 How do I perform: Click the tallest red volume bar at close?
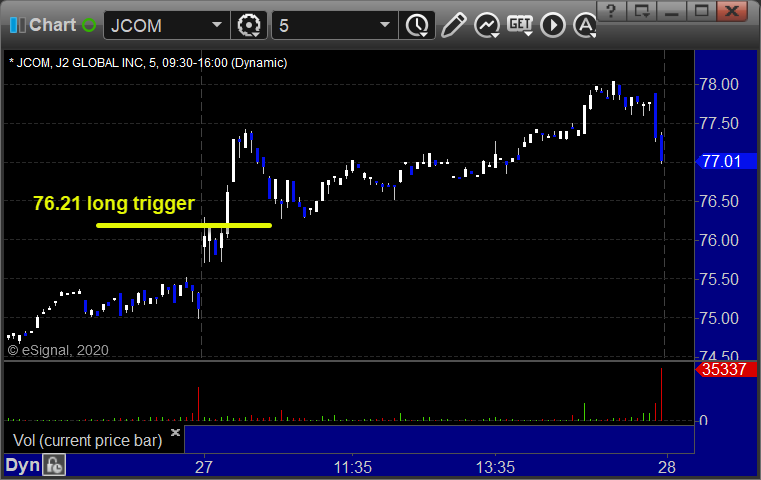click(x=661, y=394)
